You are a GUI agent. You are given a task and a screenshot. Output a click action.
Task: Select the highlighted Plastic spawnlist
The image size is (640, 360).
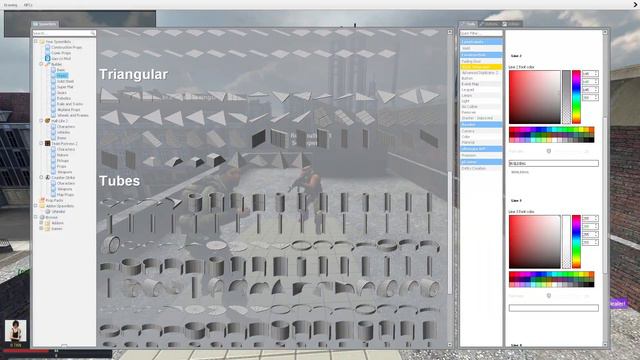(x=62, y=76)
